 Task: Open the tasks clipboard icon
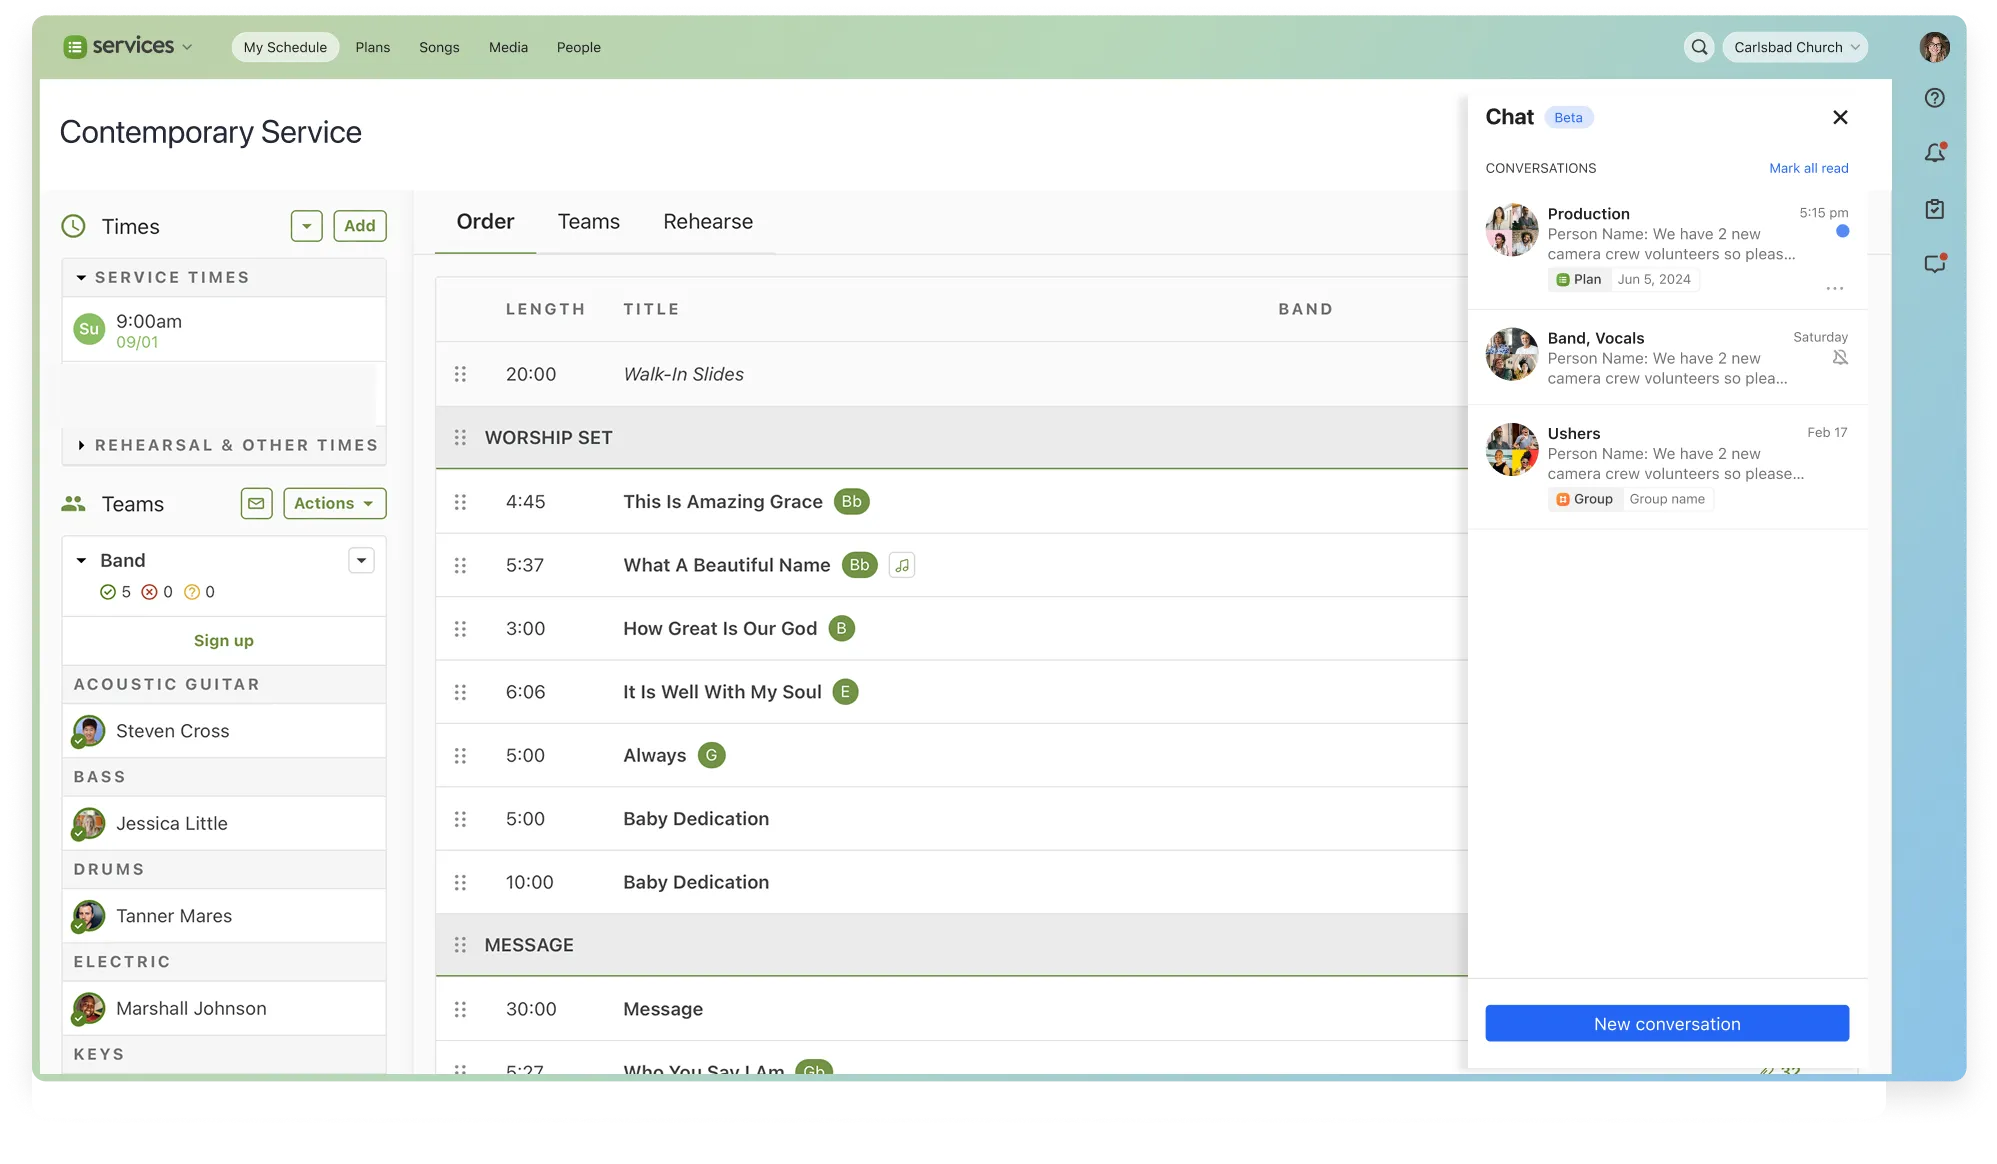[x=1935, y=209]
